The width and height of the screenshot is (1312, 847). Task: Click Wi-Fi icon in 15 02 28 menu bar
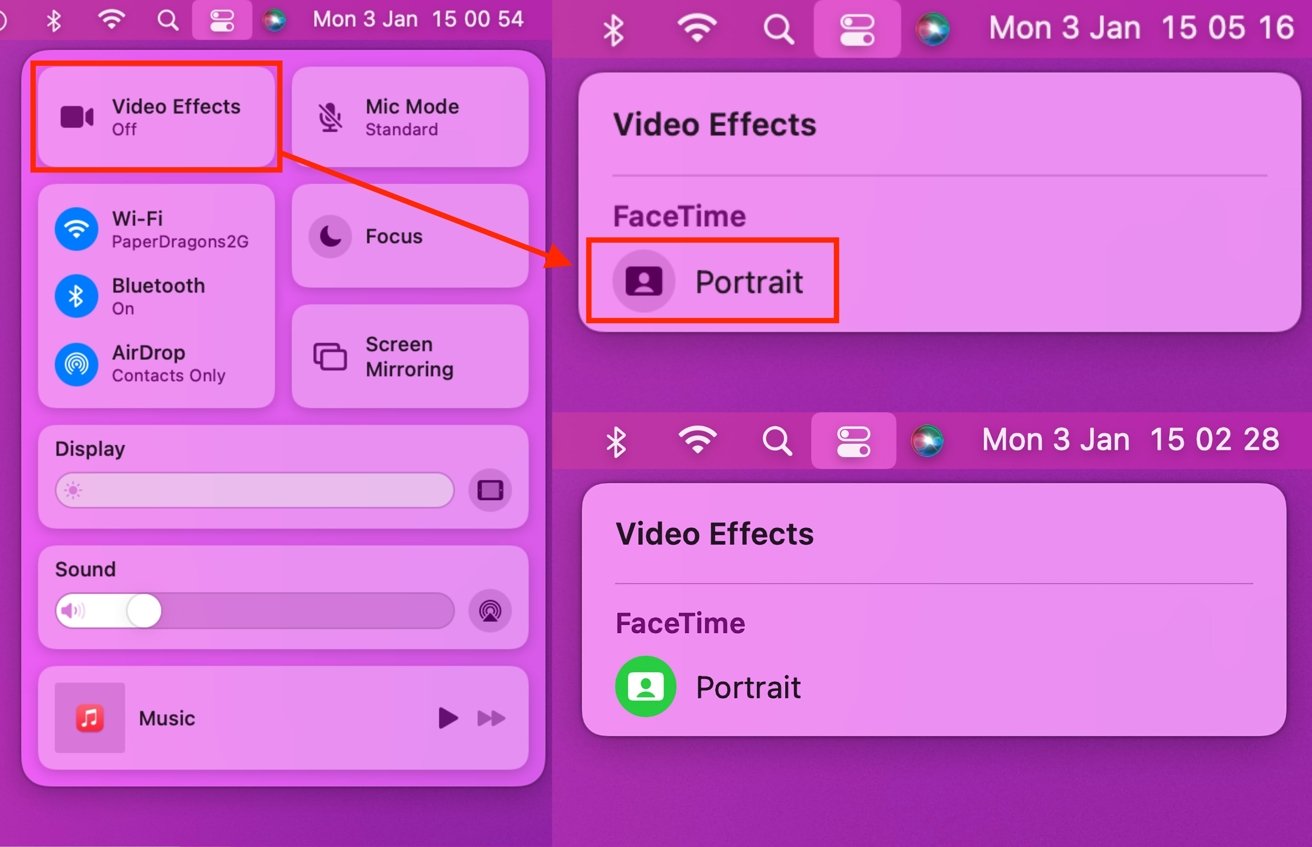tap(698, 440)
